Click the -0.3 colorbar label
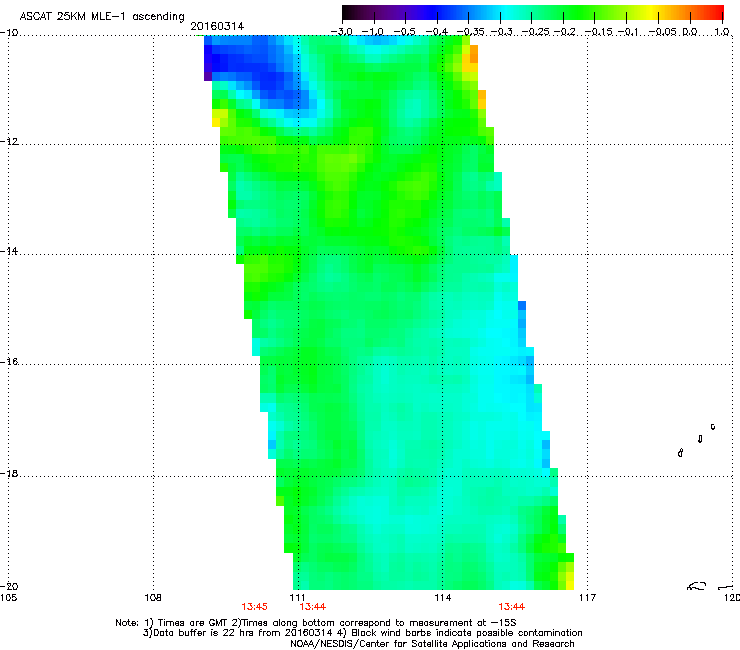Image resolution: width=740 pixels, height=650 pixels. (501, 32)
